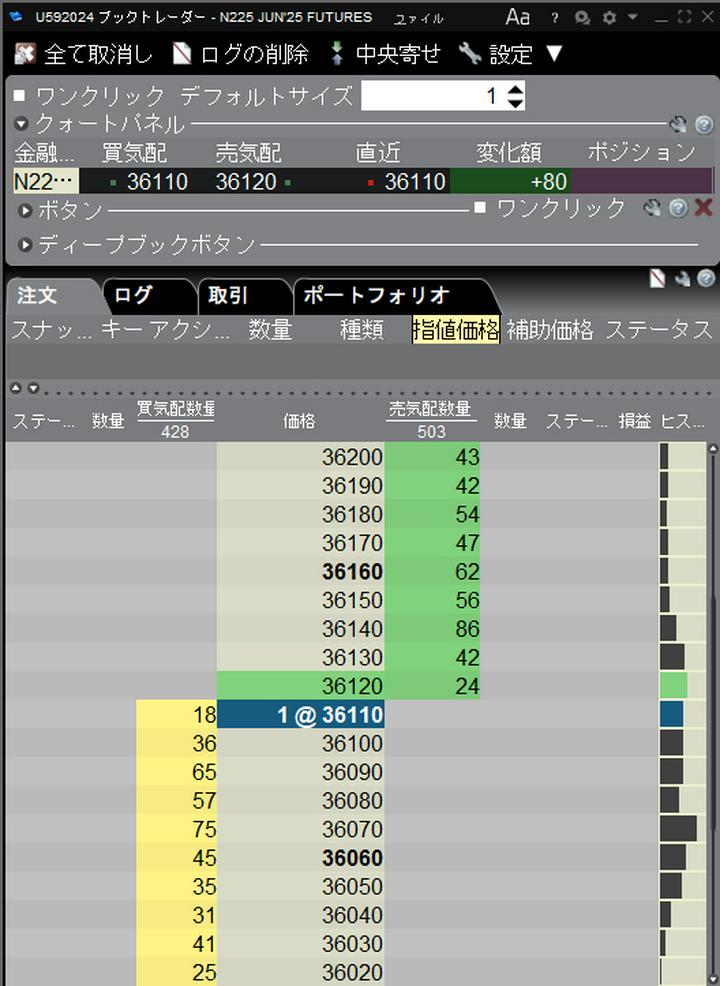Click the 全て取消し cancel-all button

pyautogui.click(x=84, y=54)
